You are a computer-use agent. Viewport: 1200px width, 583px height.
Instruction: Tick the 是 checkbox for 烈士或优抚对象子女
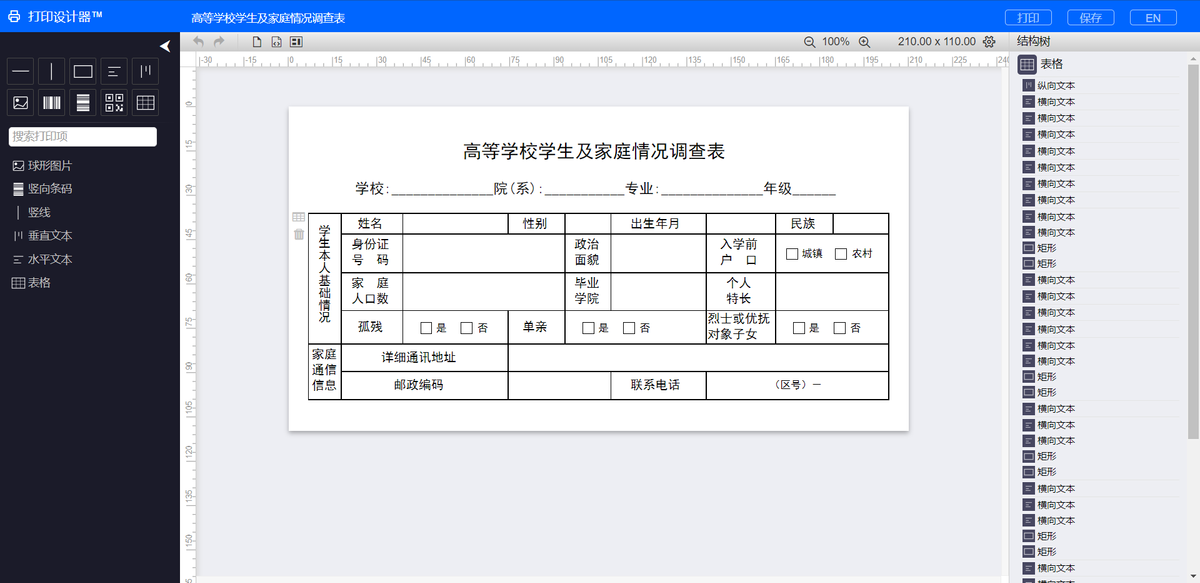798,328
